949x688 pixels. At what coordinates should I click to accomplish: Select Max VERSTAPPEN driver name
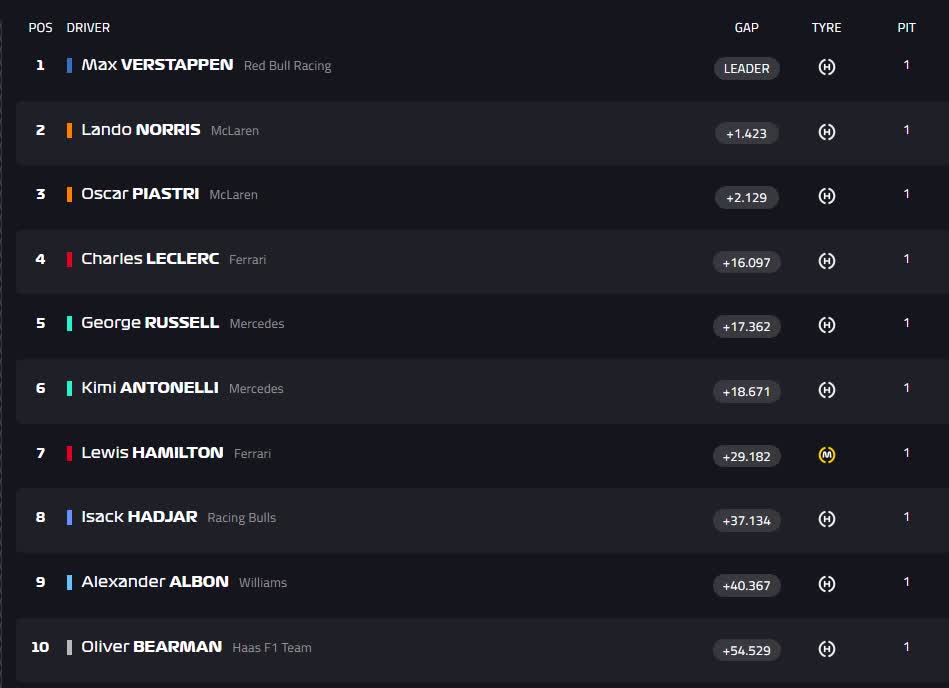point(157,65)
